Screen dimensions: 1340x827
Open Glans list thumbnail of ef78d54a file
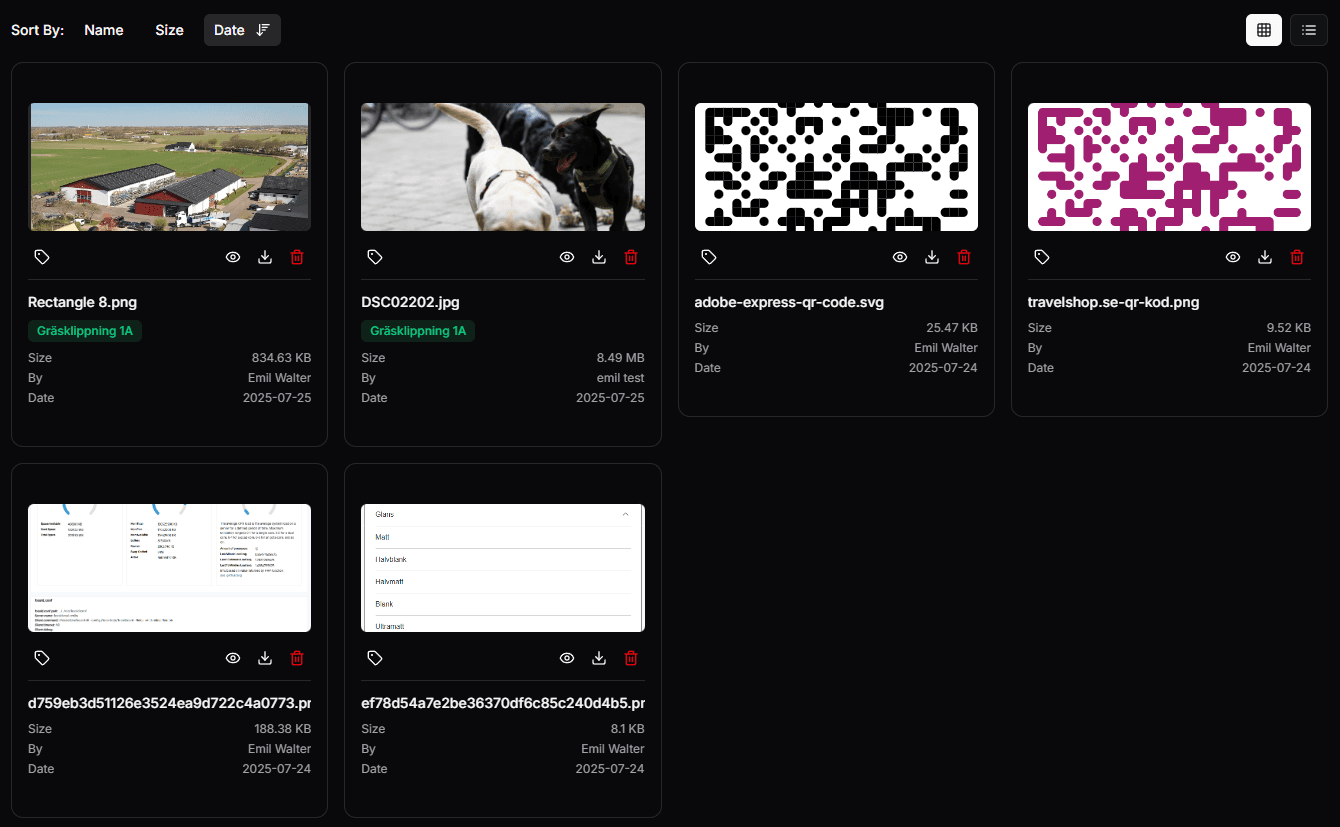click(x=503, y=568)
